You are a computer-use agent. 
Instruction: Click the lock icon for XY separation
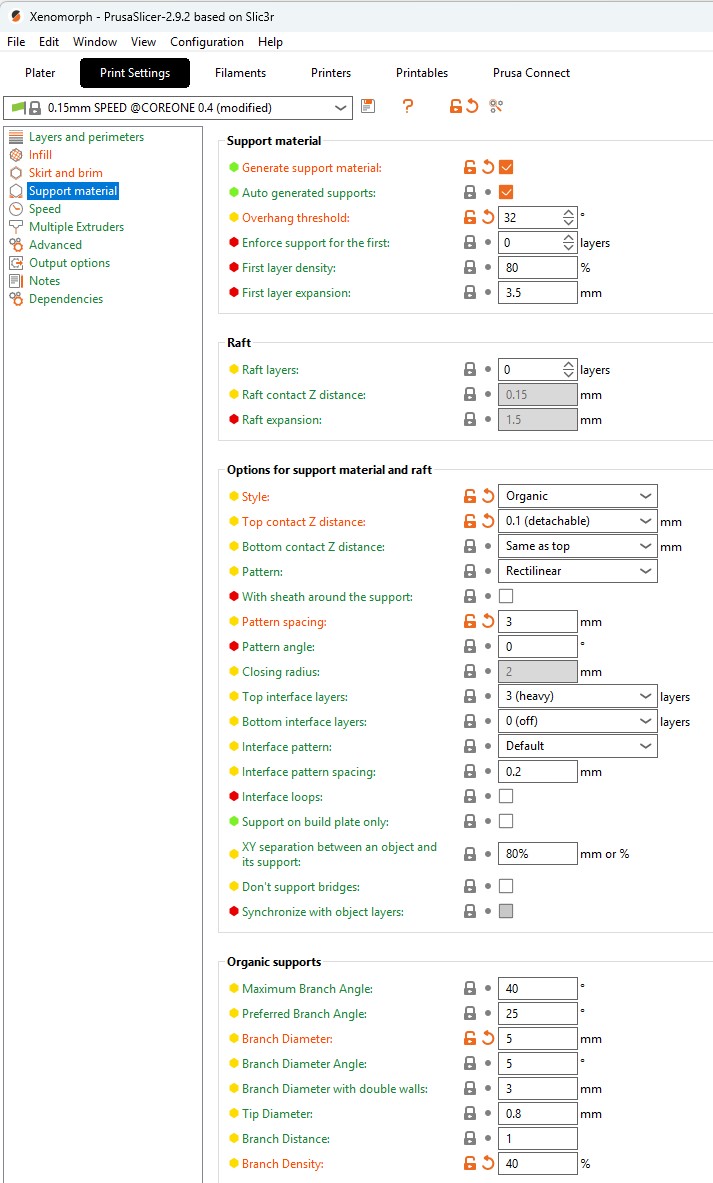coord(470,854)
